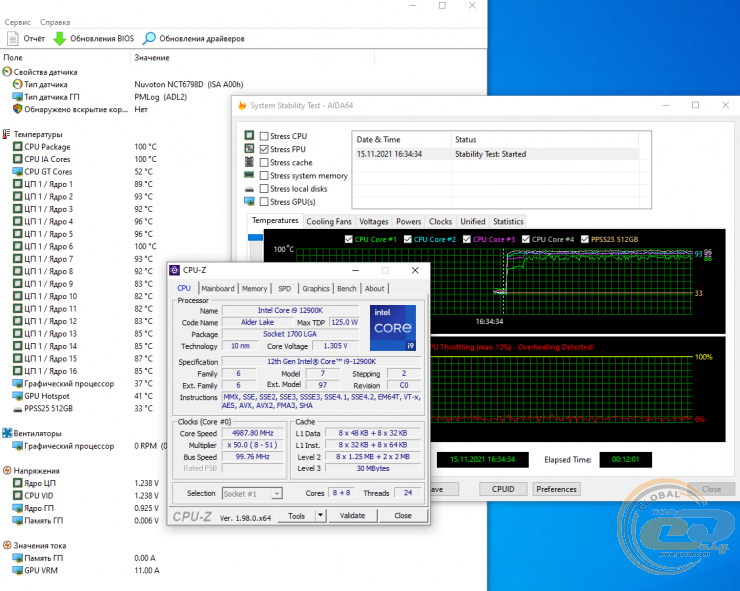Open the Bench tab in CPU-Z
740x591 pixels.
click(347, 288)
